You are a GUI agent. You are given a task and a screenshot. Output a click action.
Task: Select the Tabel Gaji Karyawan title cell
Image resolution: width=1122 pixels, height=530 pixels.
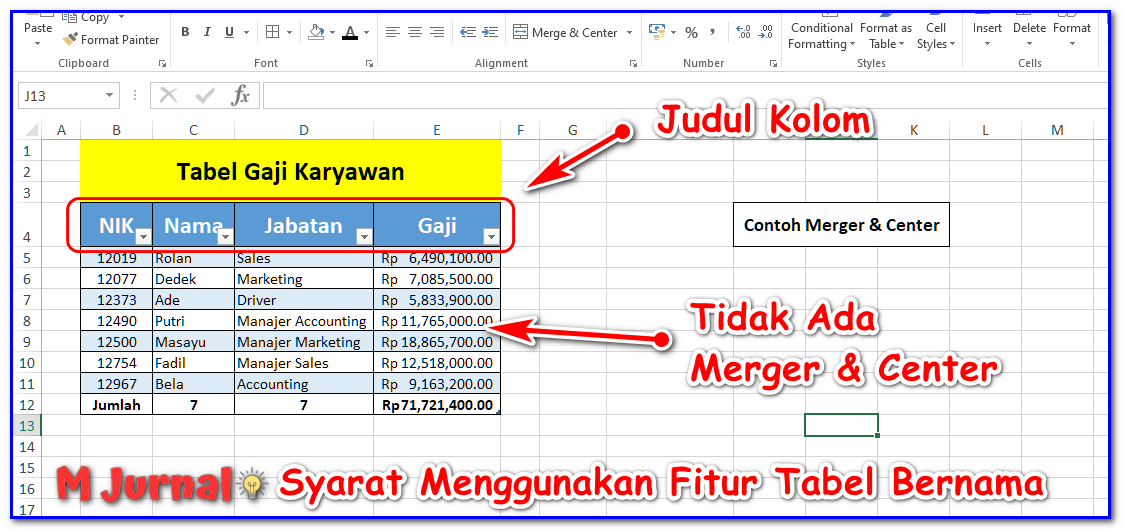click(x=291, y=172)
